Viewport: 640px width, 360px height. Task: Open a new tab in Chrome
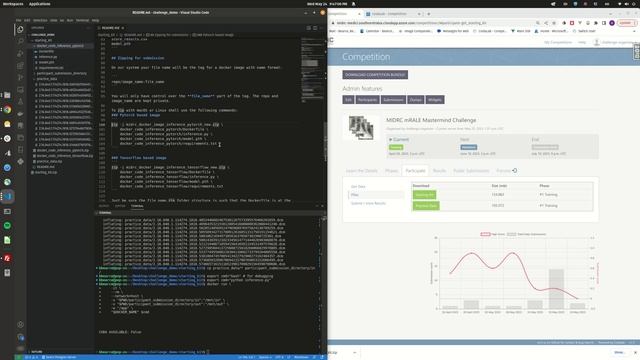(x=429, y=14)
